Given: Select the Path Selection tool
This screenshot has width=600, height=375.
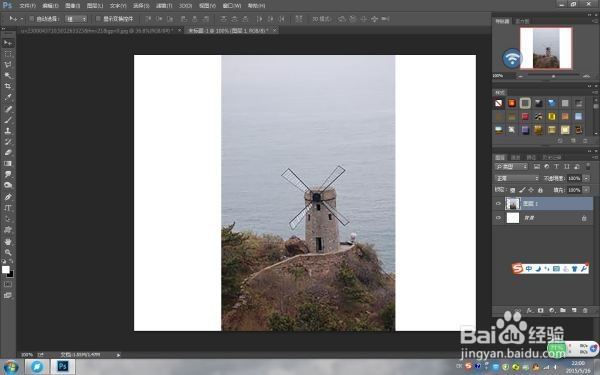Looking at the screenshot, I should [8, 219].
